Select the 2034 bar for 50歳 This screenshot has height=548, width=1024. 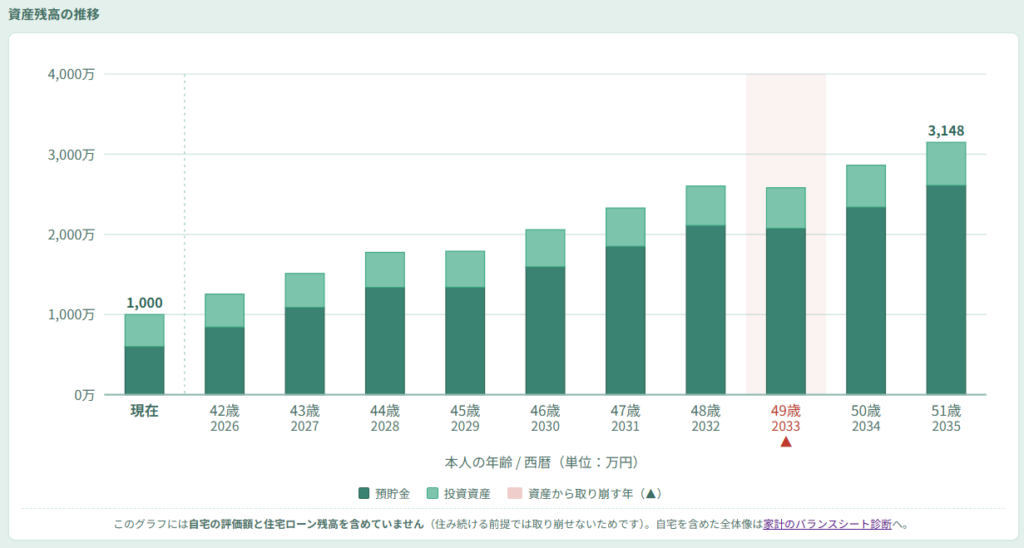(x=866, y=280)
